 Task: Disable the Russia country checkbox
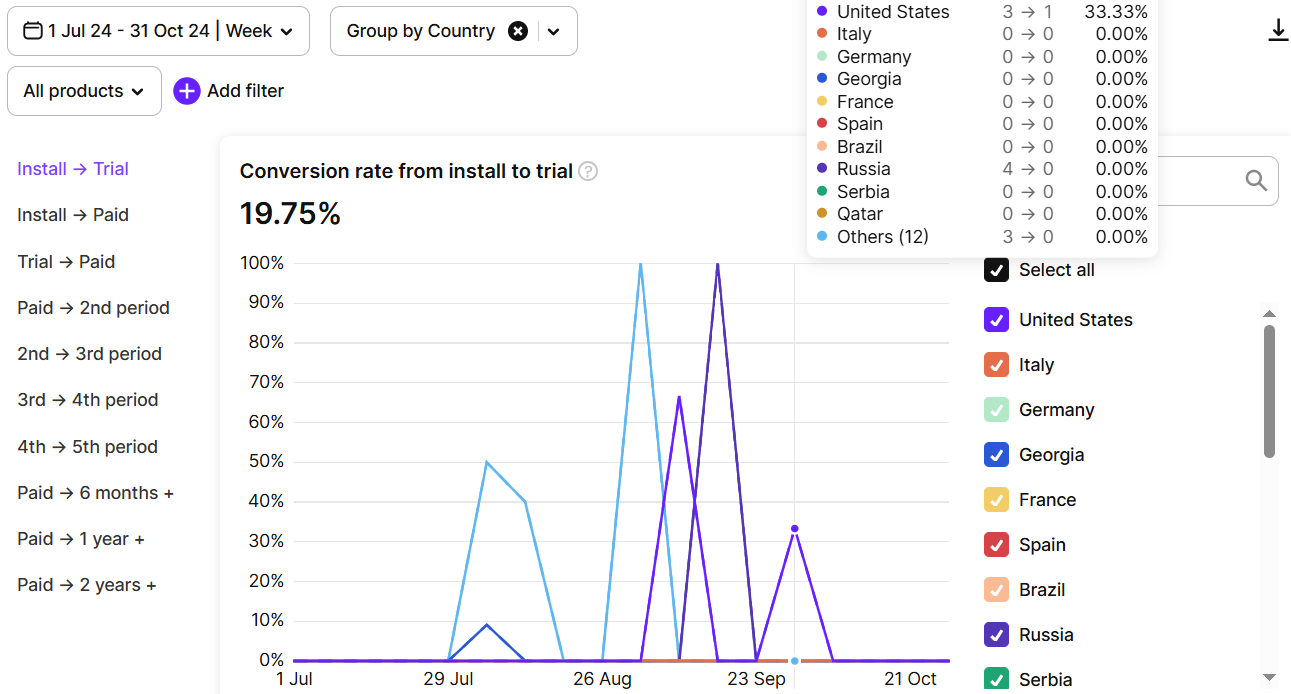[996, 635]
